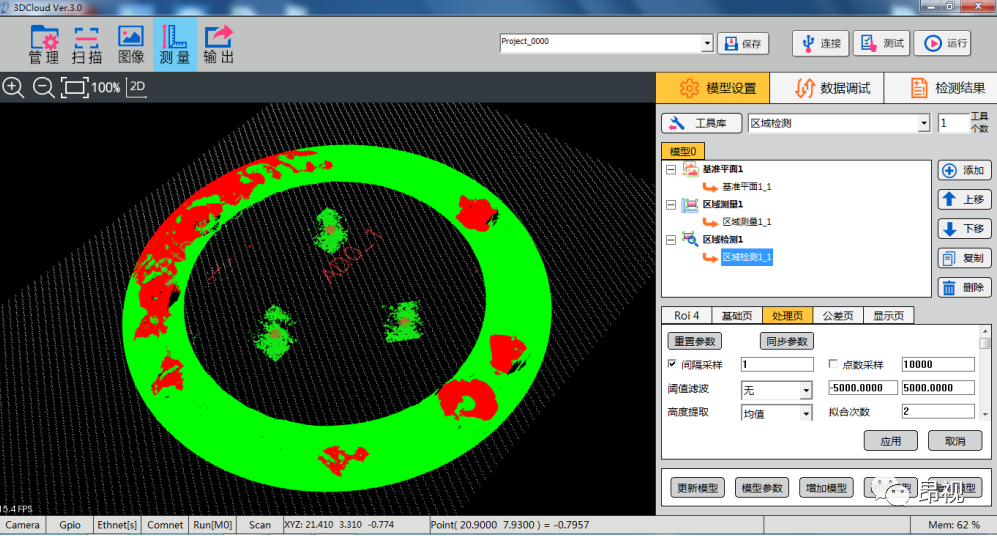Click the Camera status bar entry
This screenshot has width=997, height=536.
pyautogui.click(x=23, y=525)
